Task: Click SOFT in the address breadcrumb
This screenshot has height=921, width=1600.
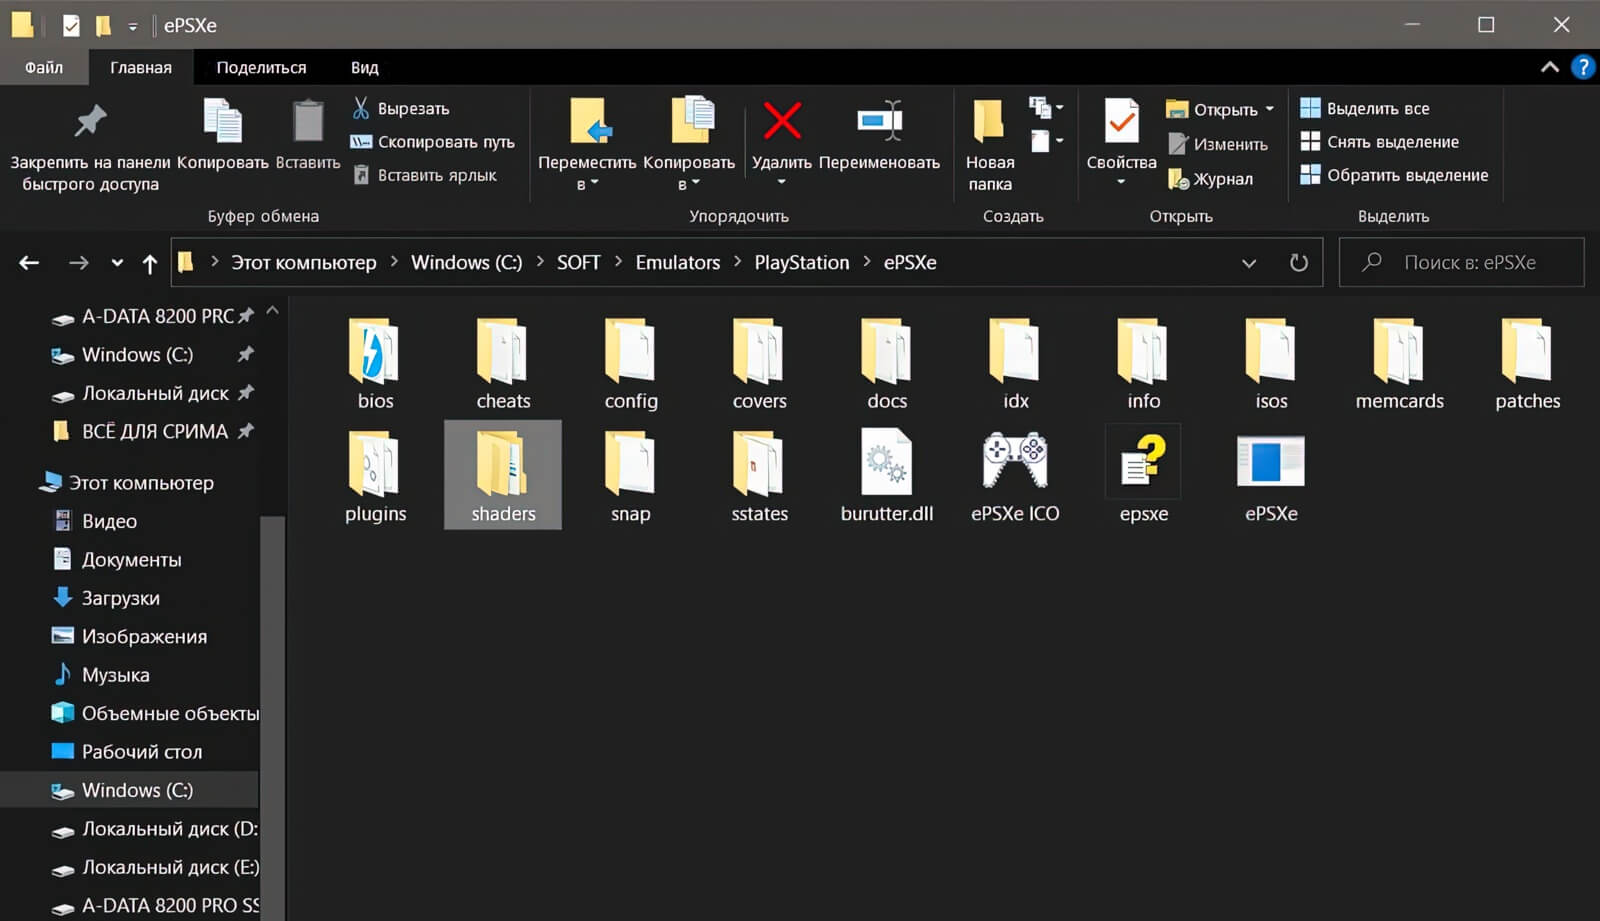Action: click(578, 262)
